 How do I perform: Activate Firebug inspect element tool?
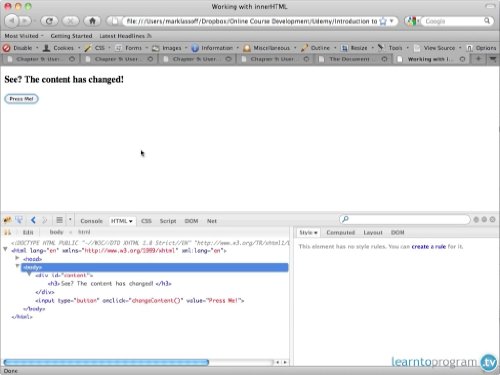click(x=19, y=220)
